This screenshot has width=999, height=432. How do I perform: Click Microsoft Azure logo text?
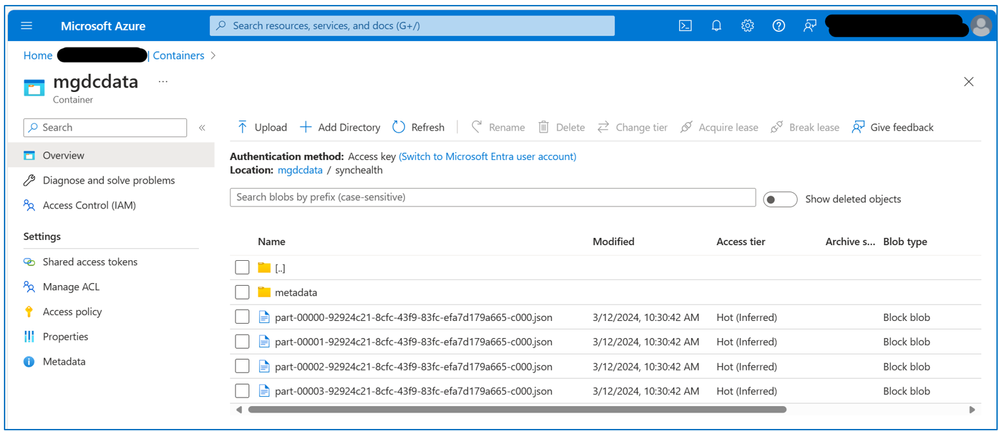pos(103,26)
